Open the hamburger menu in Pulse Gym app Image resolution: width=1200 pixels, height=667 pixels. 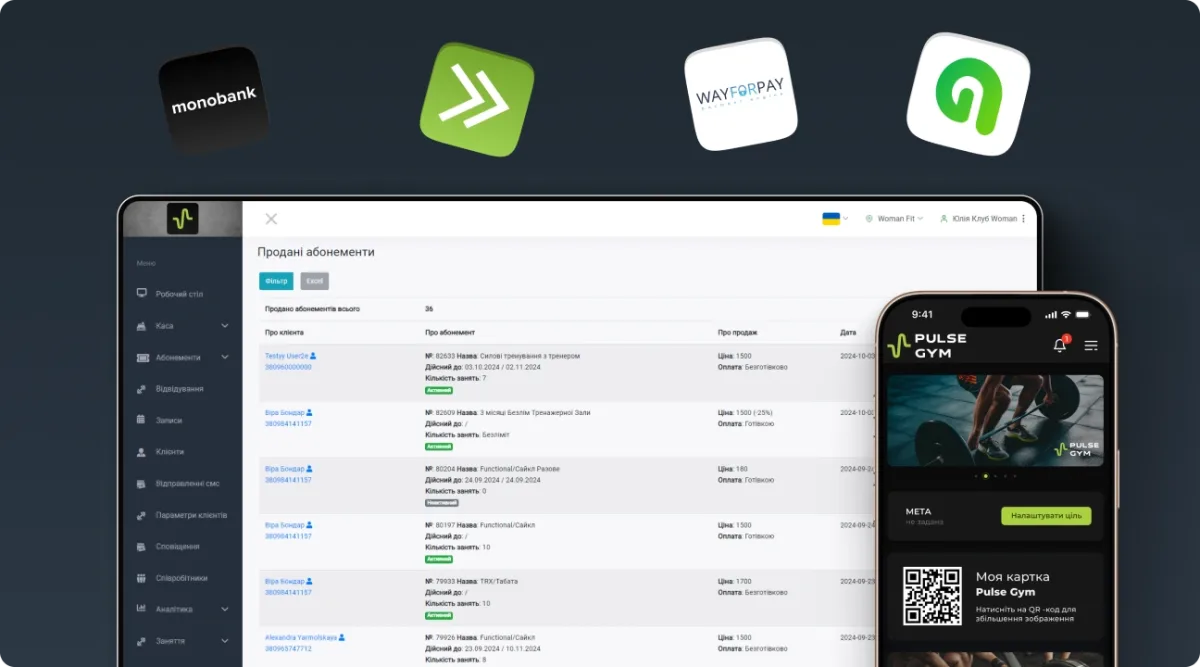[x=1091, y=345]
